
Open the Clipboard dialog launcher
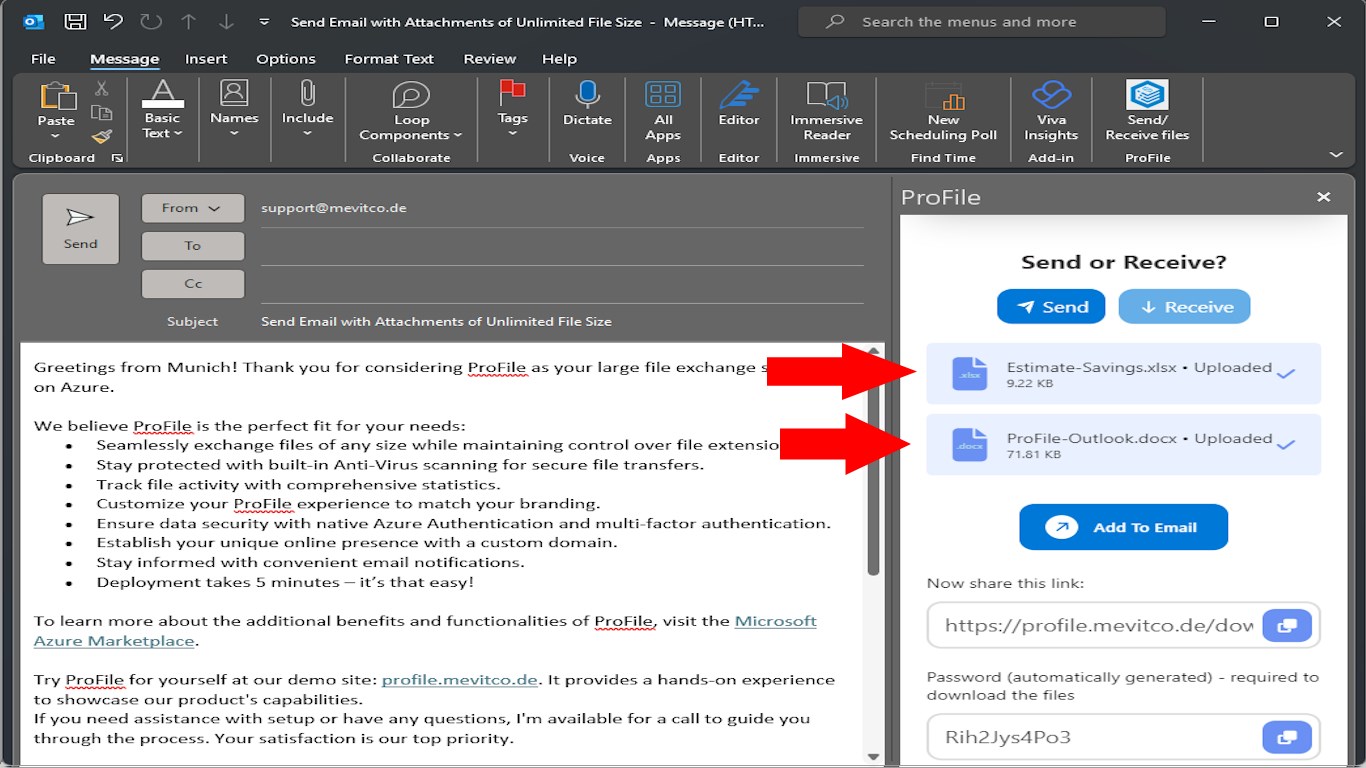pos(117,158)
